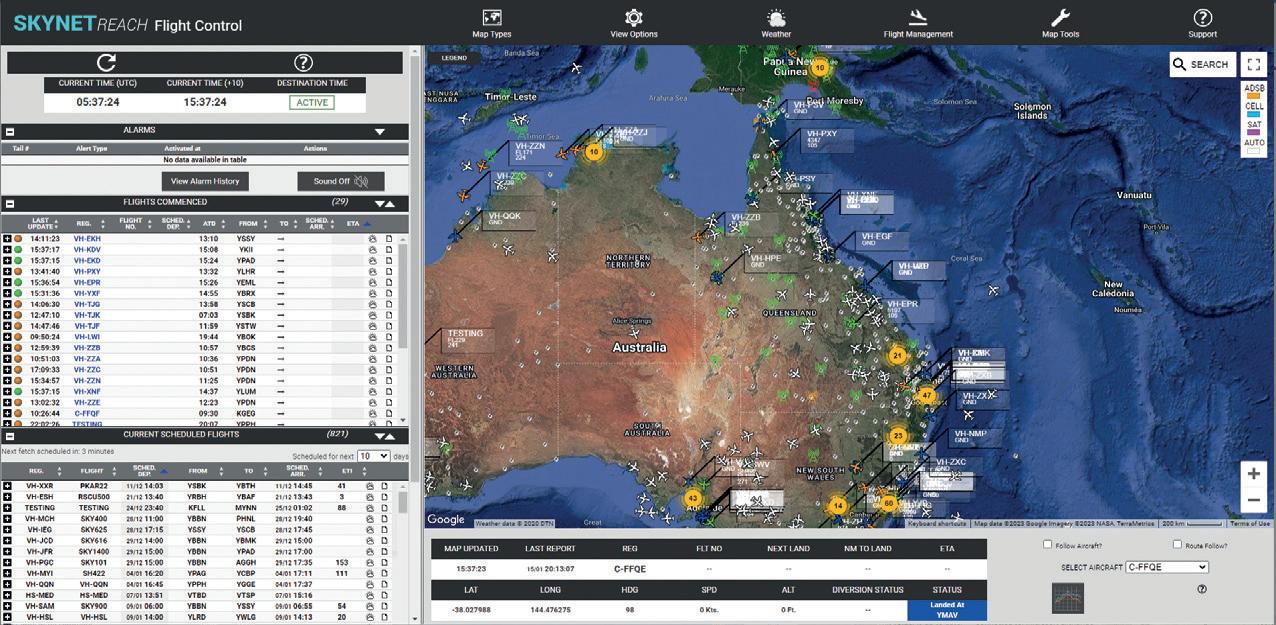Click map pin icon in VH-EKH row
Viewport: 1276px width, 625px height.
(372, 239)
